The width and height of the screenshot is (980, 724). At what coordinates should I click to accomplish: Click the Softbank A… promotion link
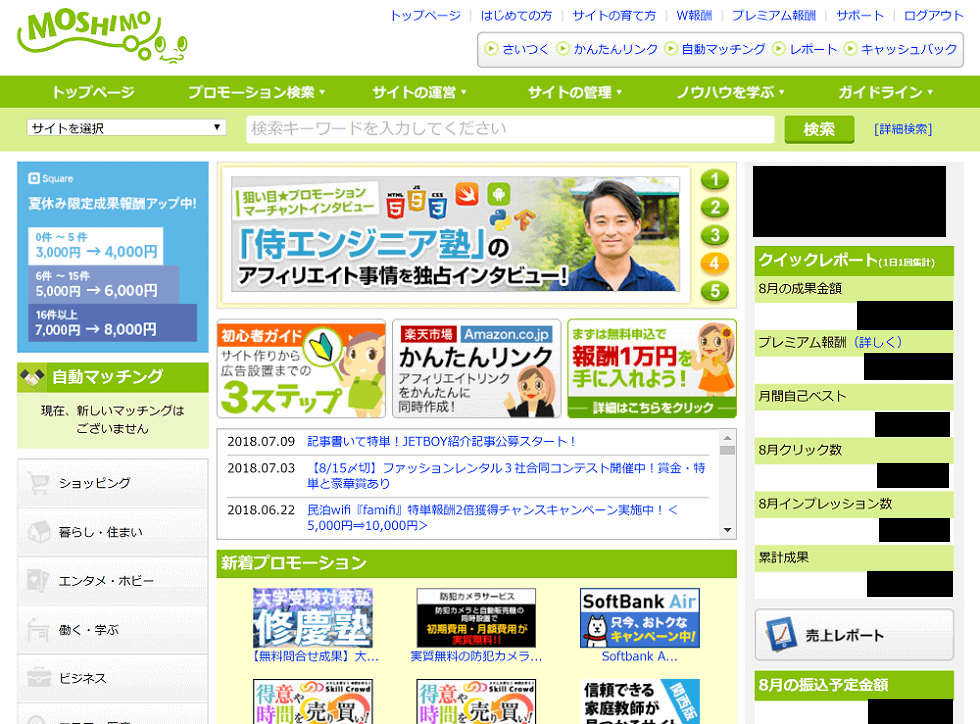coord(639,656)
